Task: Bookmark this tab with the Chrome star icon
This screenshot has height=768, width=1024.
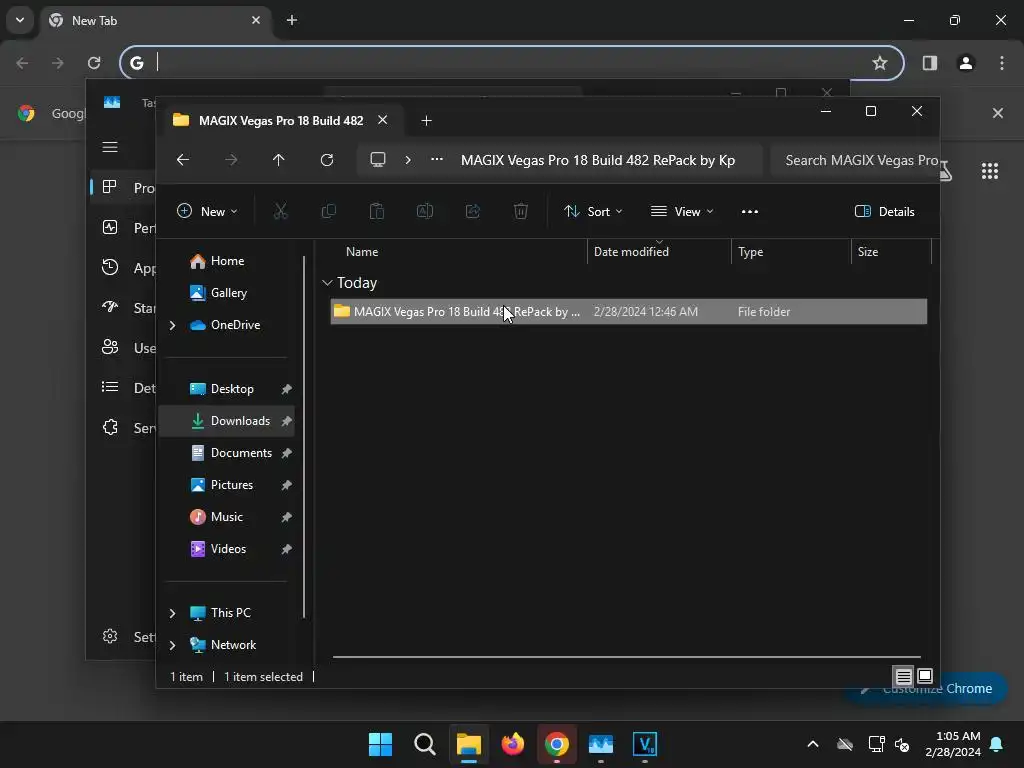Action: pos(880,63)
